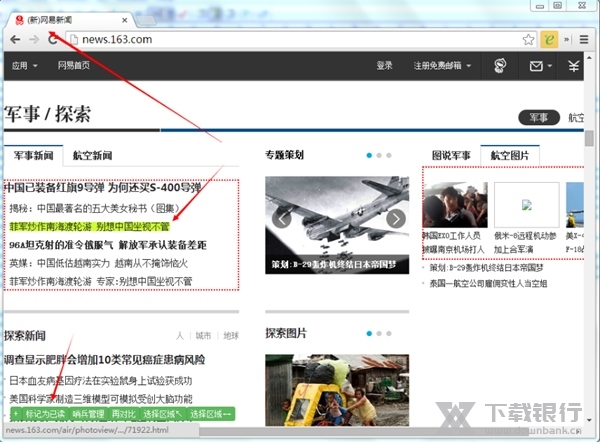Viewport: 600px width, 444px height.
Task: Filter 探索新闻 by 人
Action: coord(180,336)
